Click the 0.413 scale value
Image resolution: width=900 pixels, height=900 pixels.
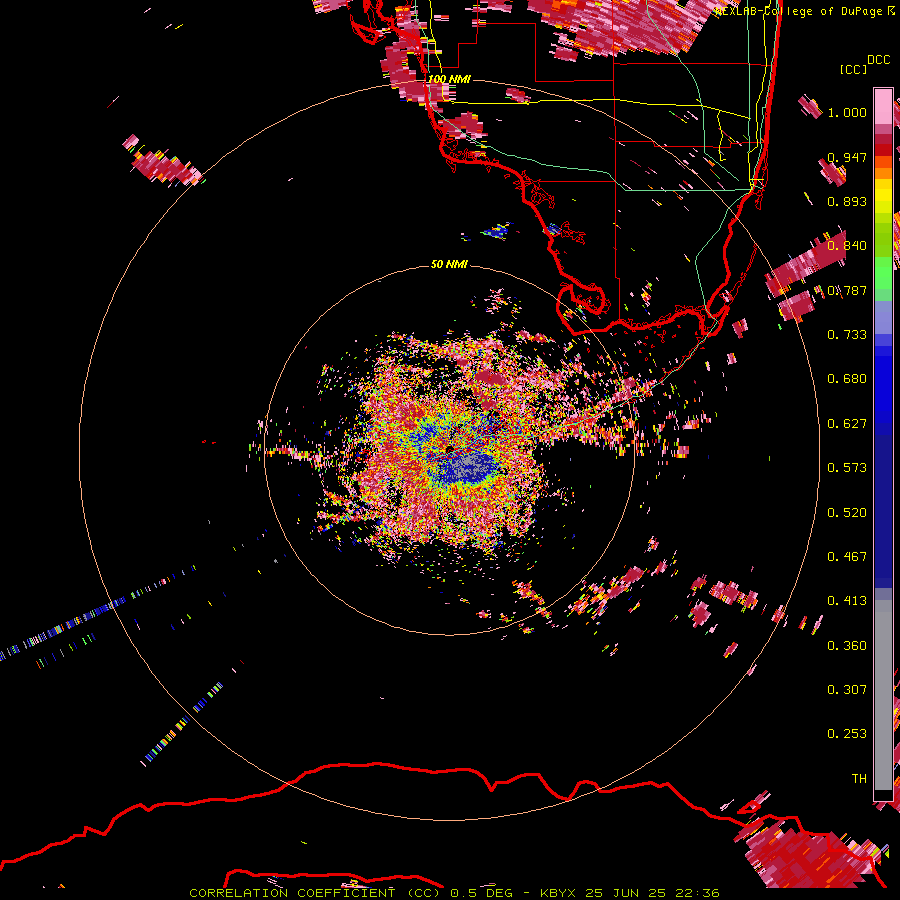(x=847, y=601)
